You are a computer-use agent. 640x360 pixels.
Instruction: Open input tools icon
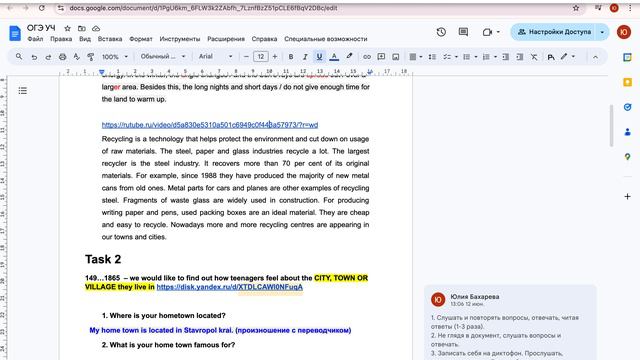coord(551,57)
